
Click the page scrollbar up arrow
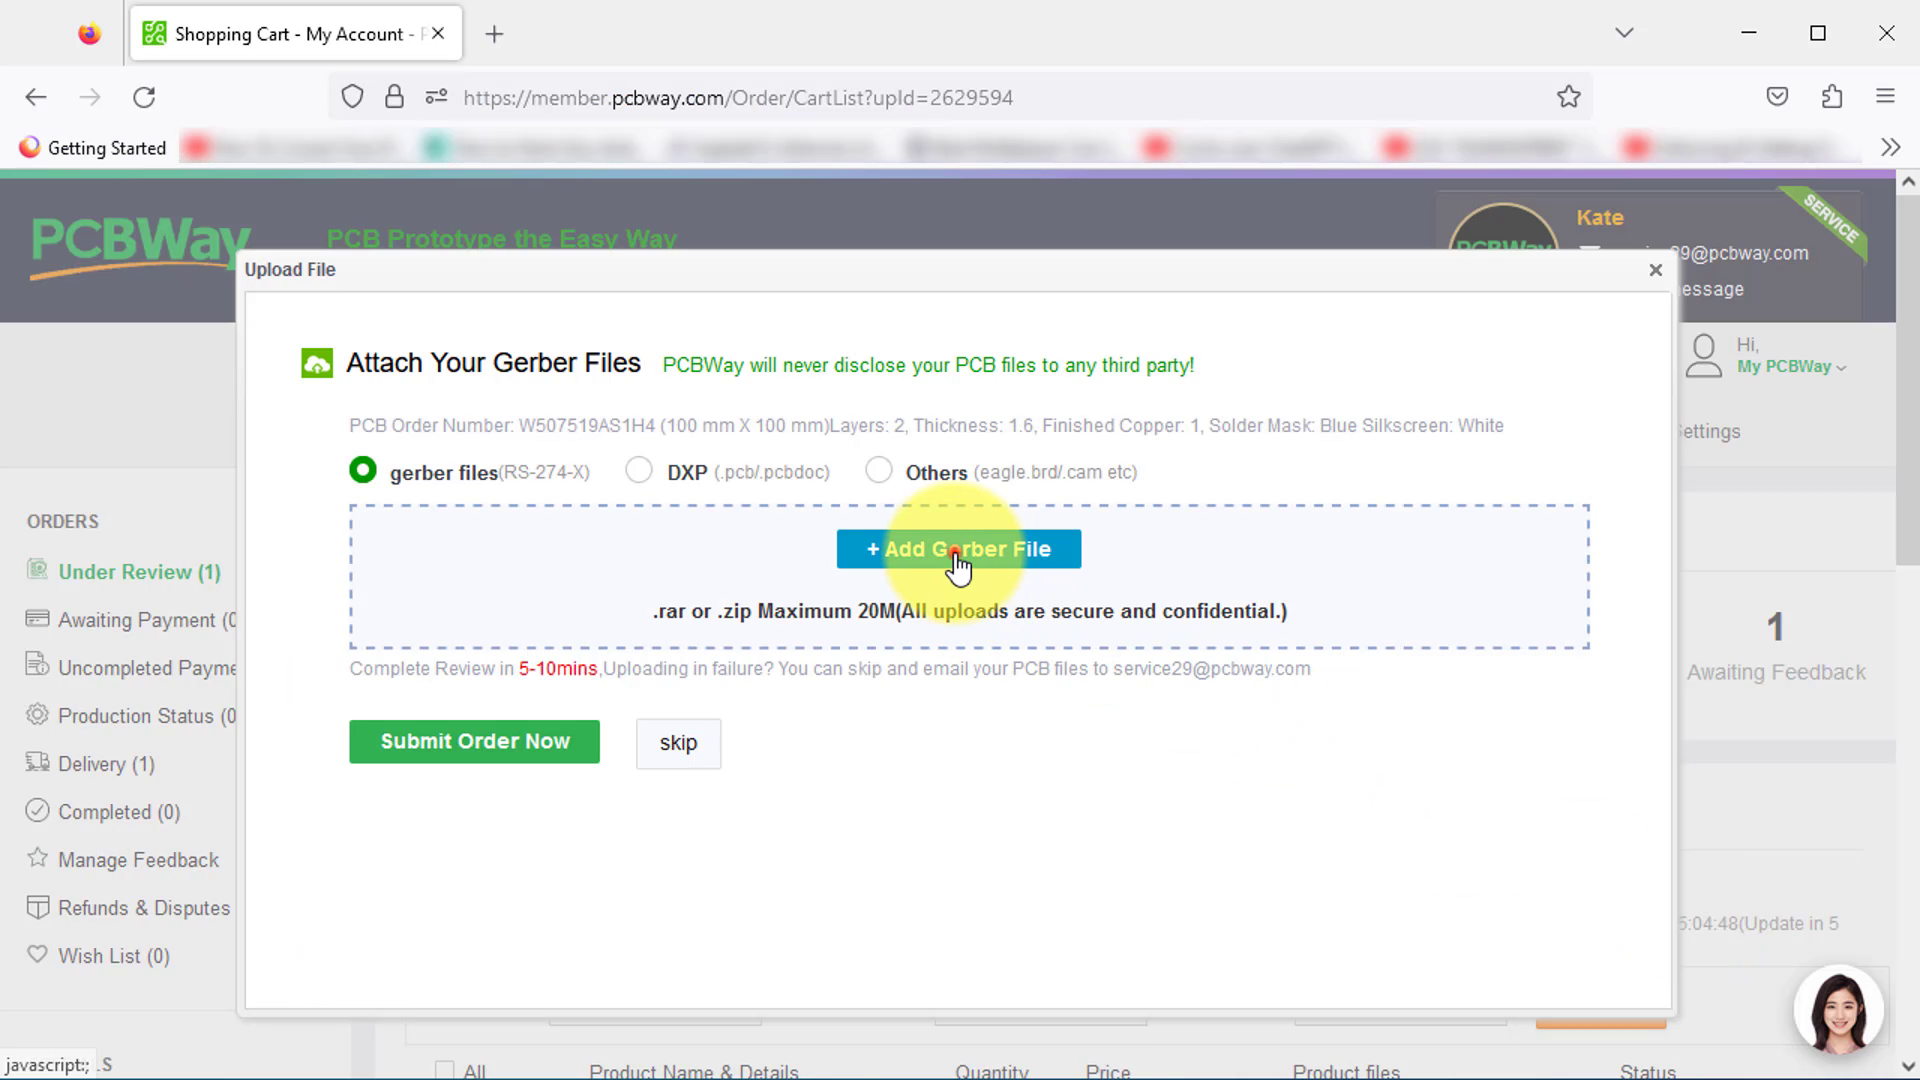tap(1908, 182)
